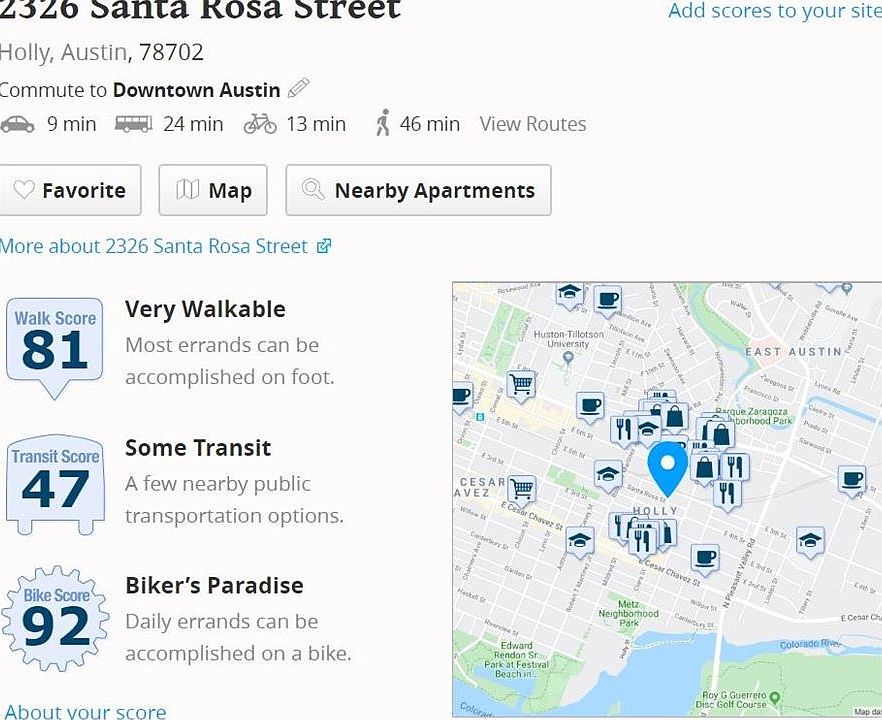This screenshot has height=720, width=882.
Task: Click the school marker in the map's top-left
Action: (570, 293)
